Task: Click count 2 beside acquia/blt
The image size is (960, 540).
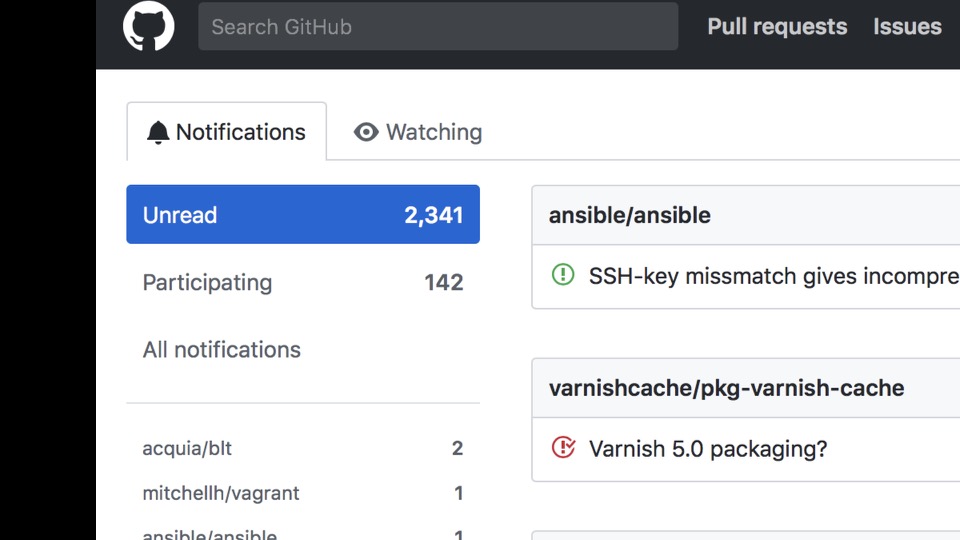Action: click(457, 448)
